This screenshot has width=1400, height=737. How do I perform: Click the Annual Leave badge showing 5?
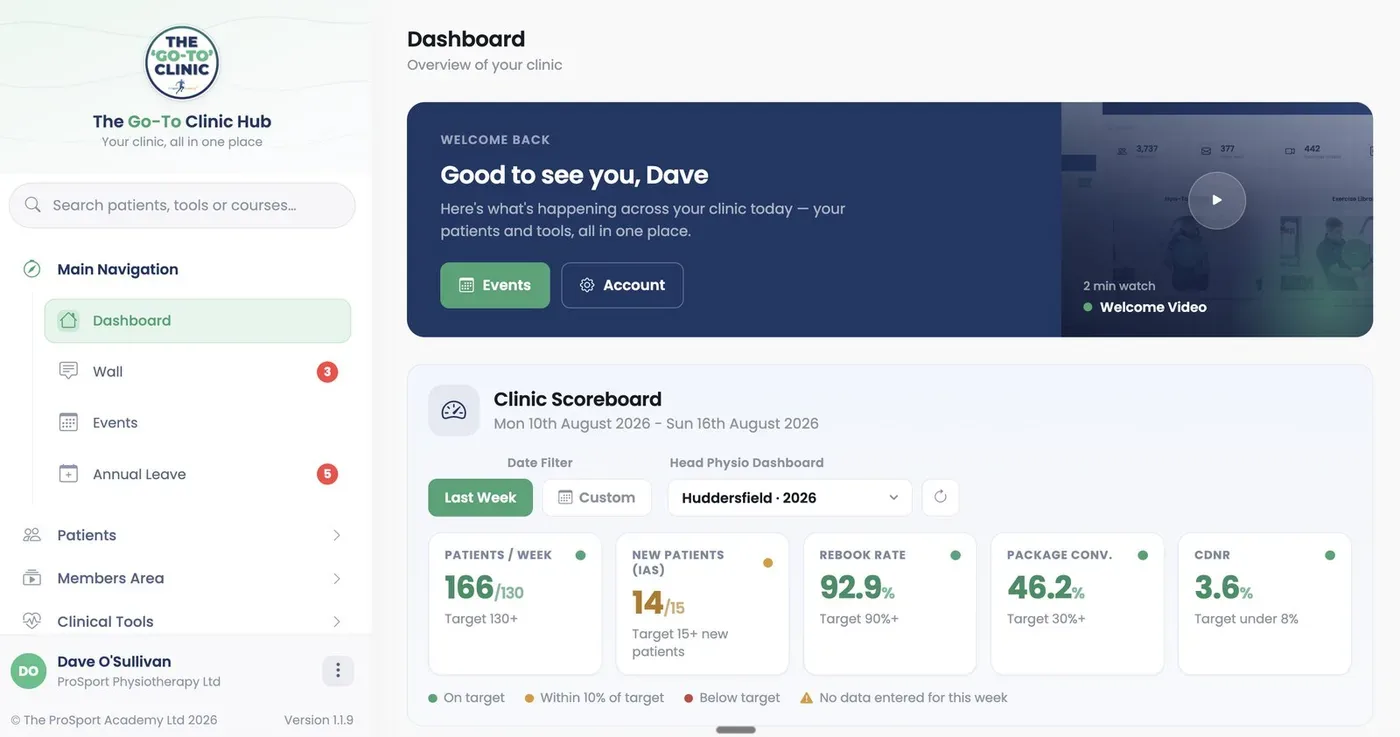tap(327, 474)
